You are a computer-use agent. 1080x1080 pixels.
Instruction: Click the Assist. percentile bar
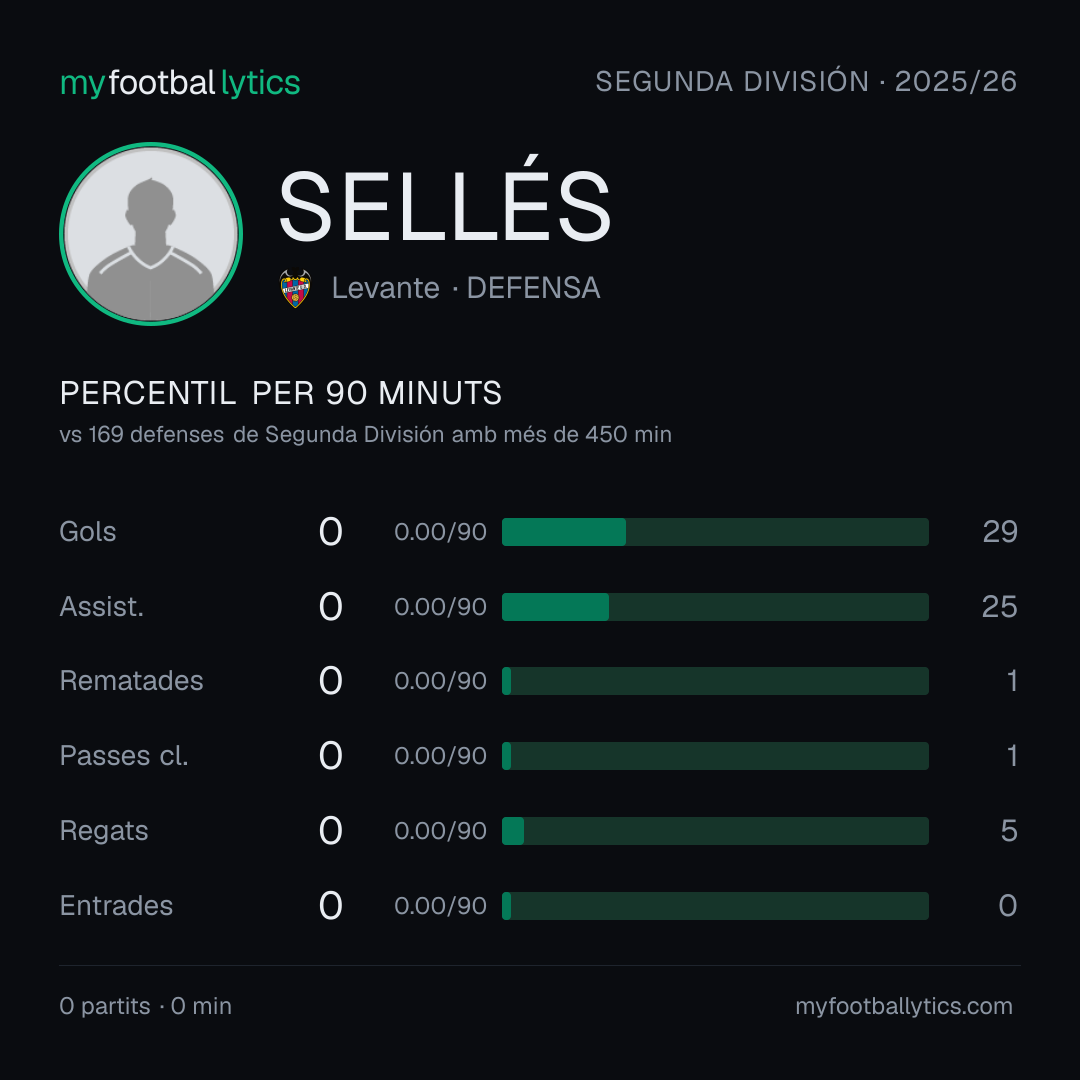click(715, 607)
